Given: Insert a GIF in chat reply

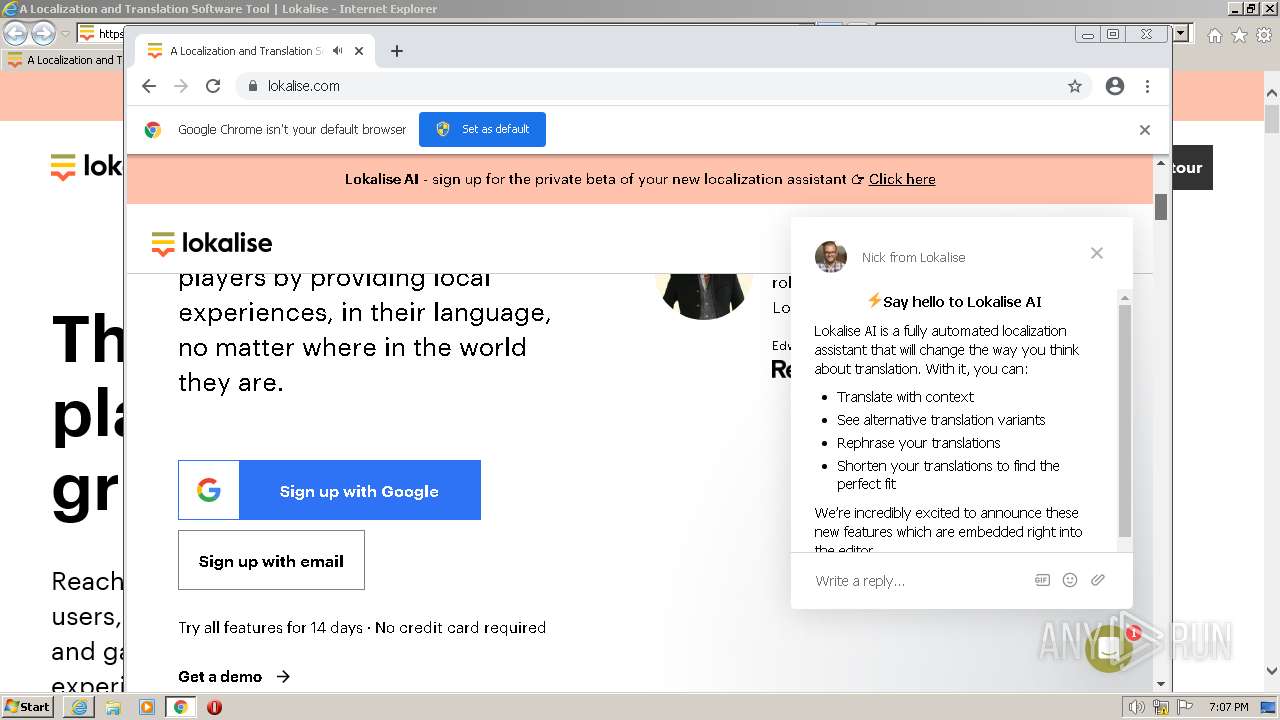Looking at the screenshot, I should [x=1042, y=580].
